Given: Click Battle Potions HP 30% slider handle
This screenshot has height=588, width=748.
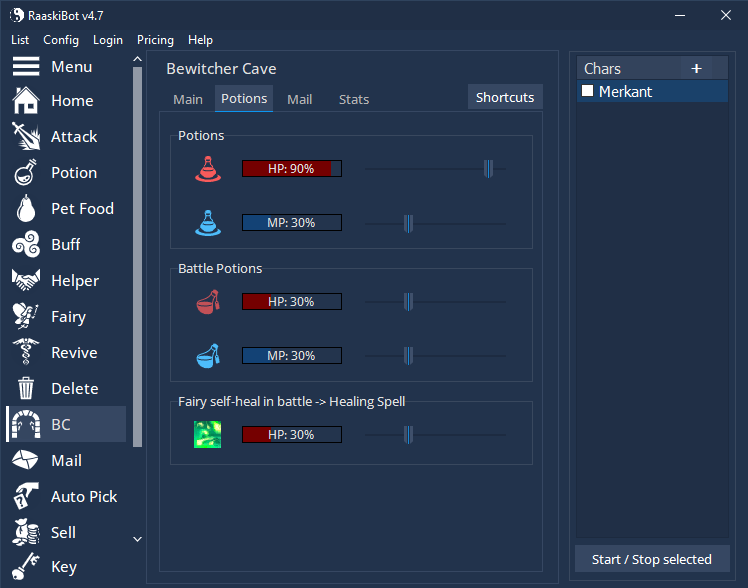Looking at the screenshot, I should (408, 302).
